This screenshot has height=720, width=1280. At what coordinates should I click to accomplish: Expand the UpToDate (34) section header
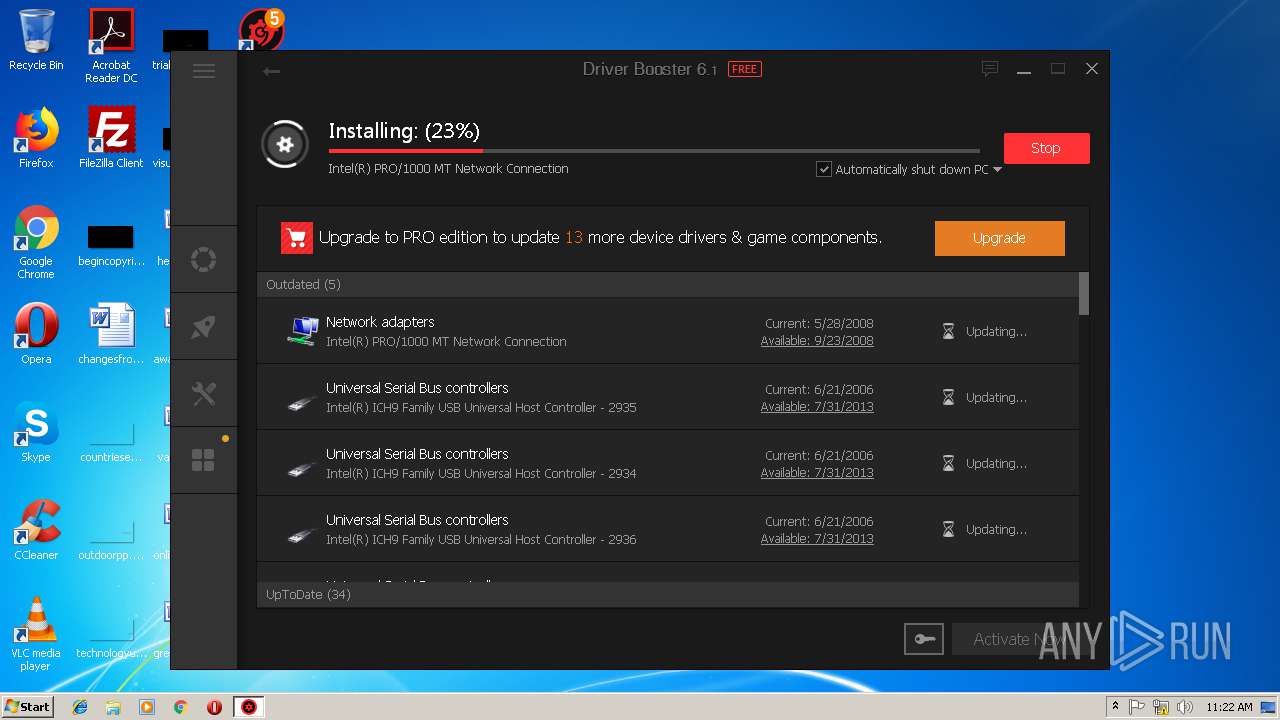pos(668,594)
